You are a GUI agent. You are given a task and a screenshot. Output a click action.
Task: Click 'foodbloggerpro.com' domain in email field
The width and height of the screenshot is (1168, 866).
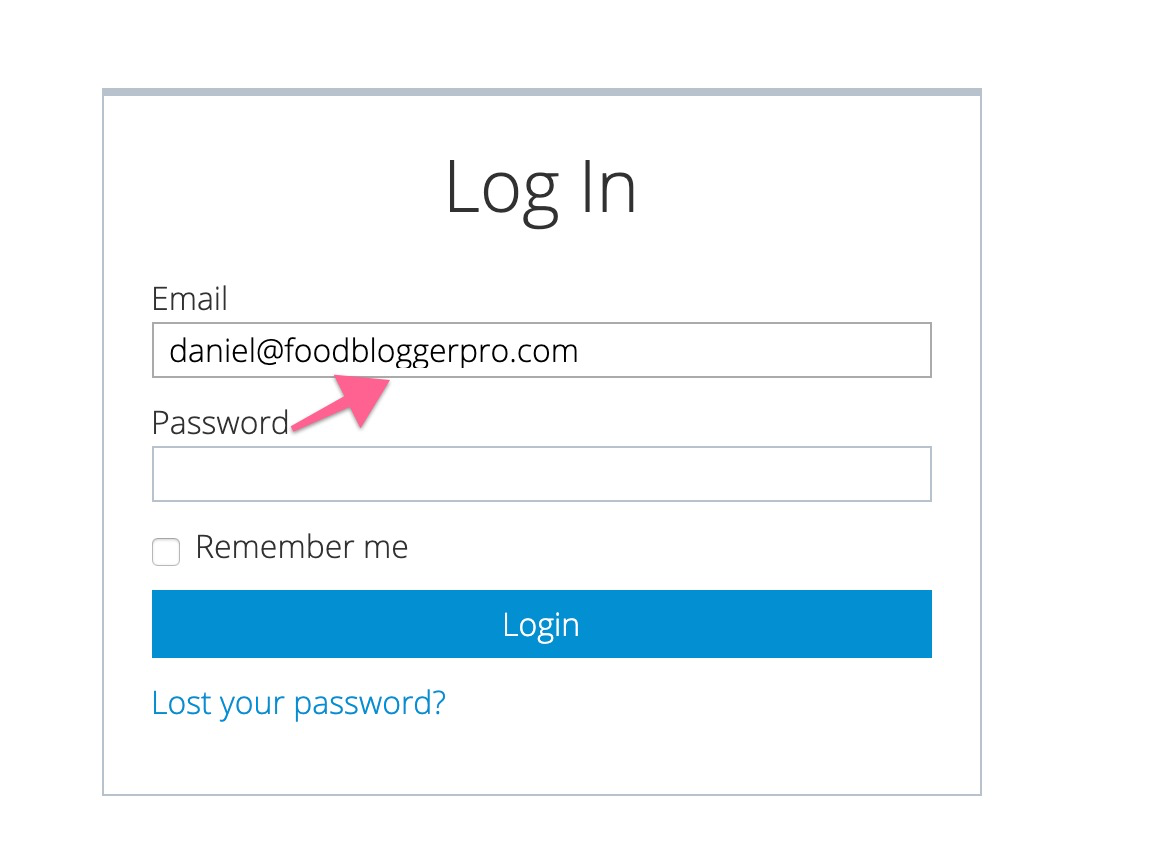coord(431,352)
